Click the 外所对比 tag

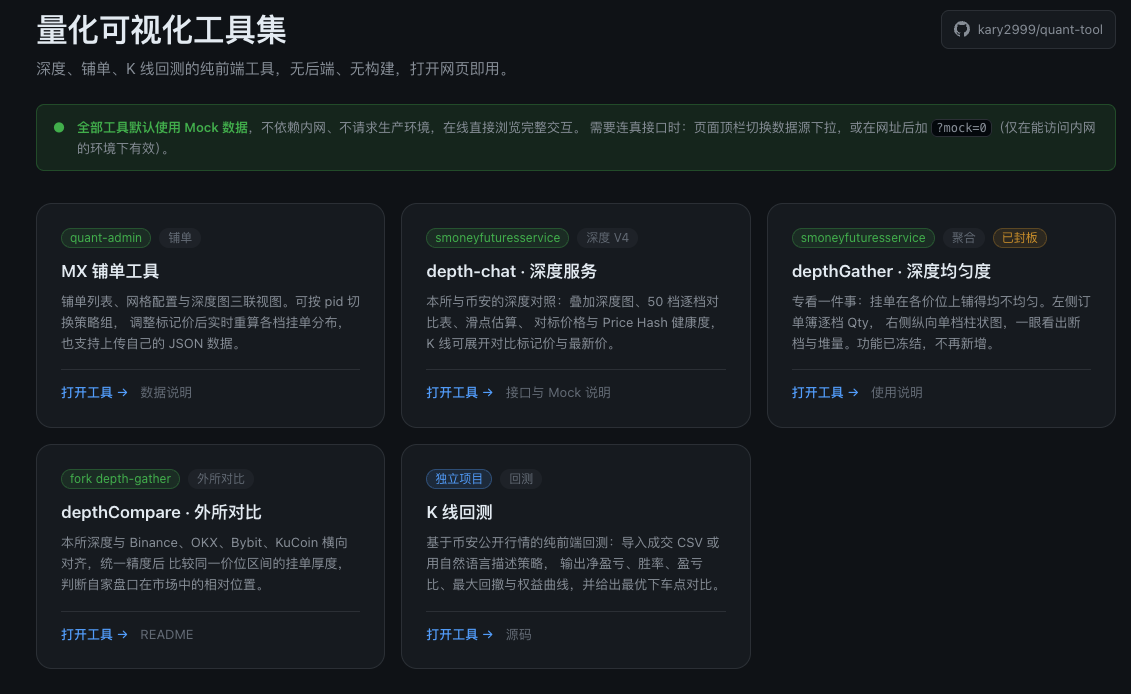pyautogui.click(x=221, y=478)
